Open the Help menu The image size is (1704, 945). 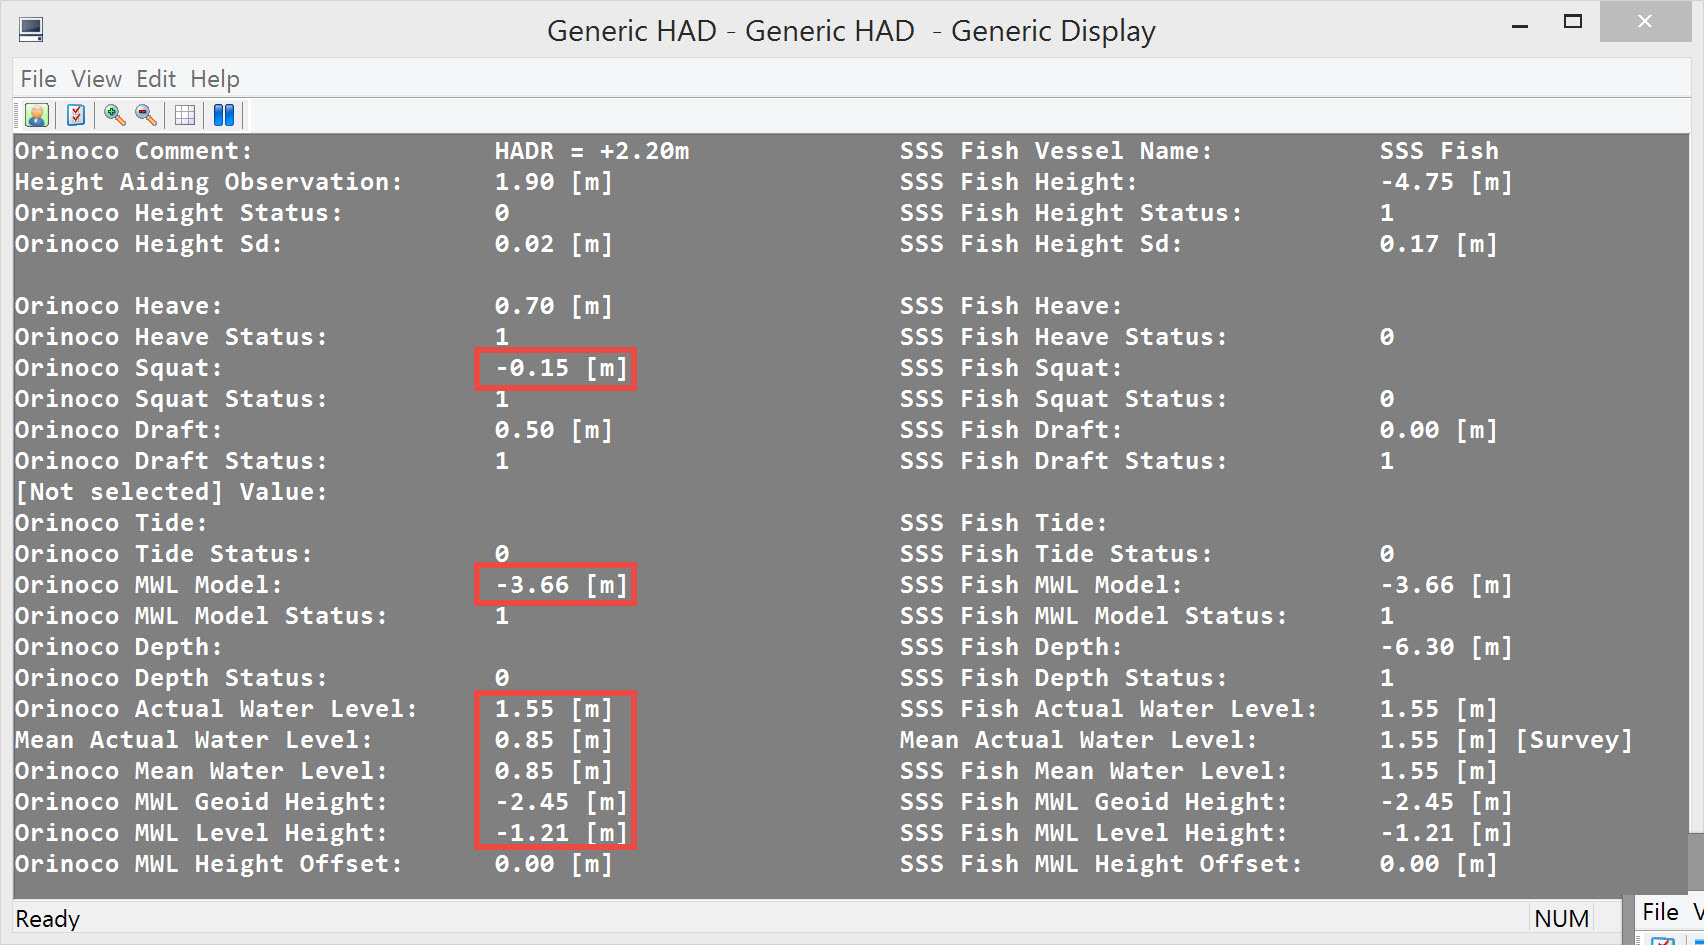(215, 79)
